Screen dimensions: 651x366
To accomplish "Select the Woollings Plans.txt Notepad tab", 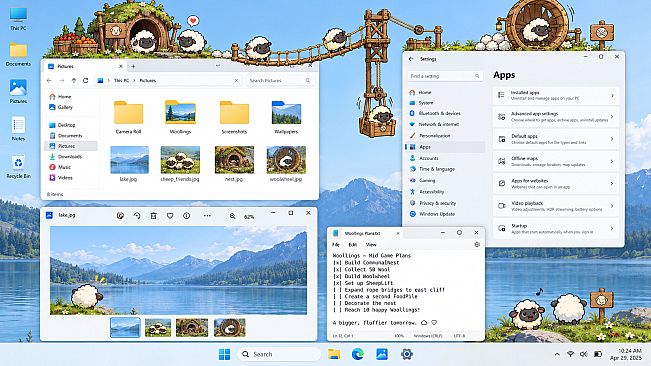I will (365, 234).
